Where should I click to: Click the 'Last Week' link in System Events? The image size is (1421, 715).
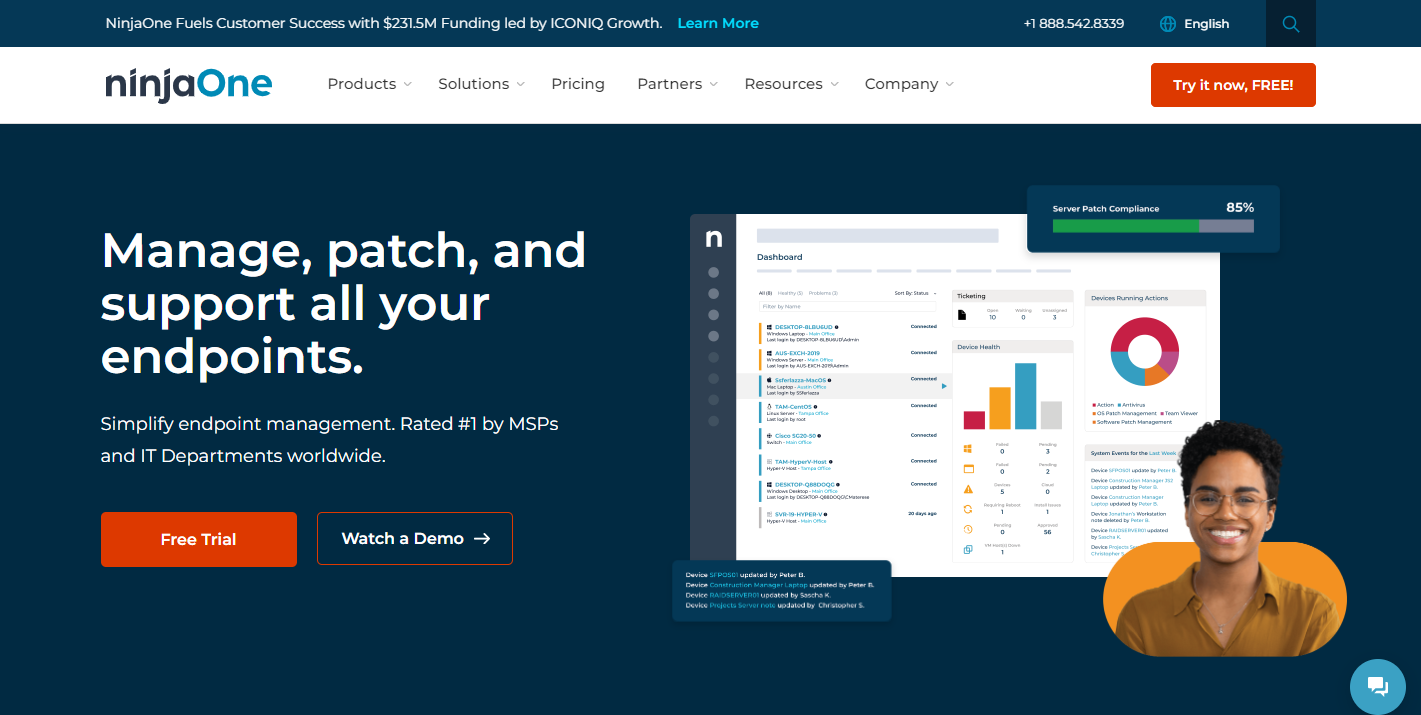pyautogui.click(x=1163, y=453)
